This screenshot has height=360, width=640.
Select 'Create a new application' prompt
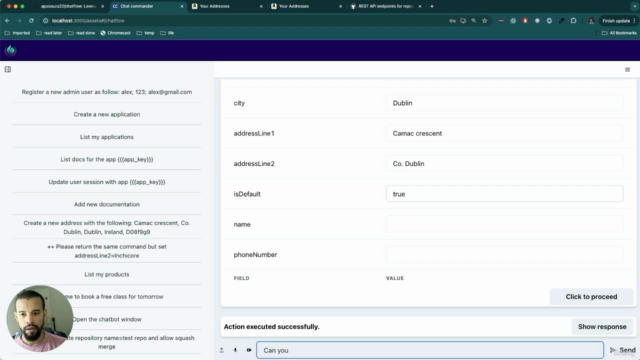click(107, 114)
